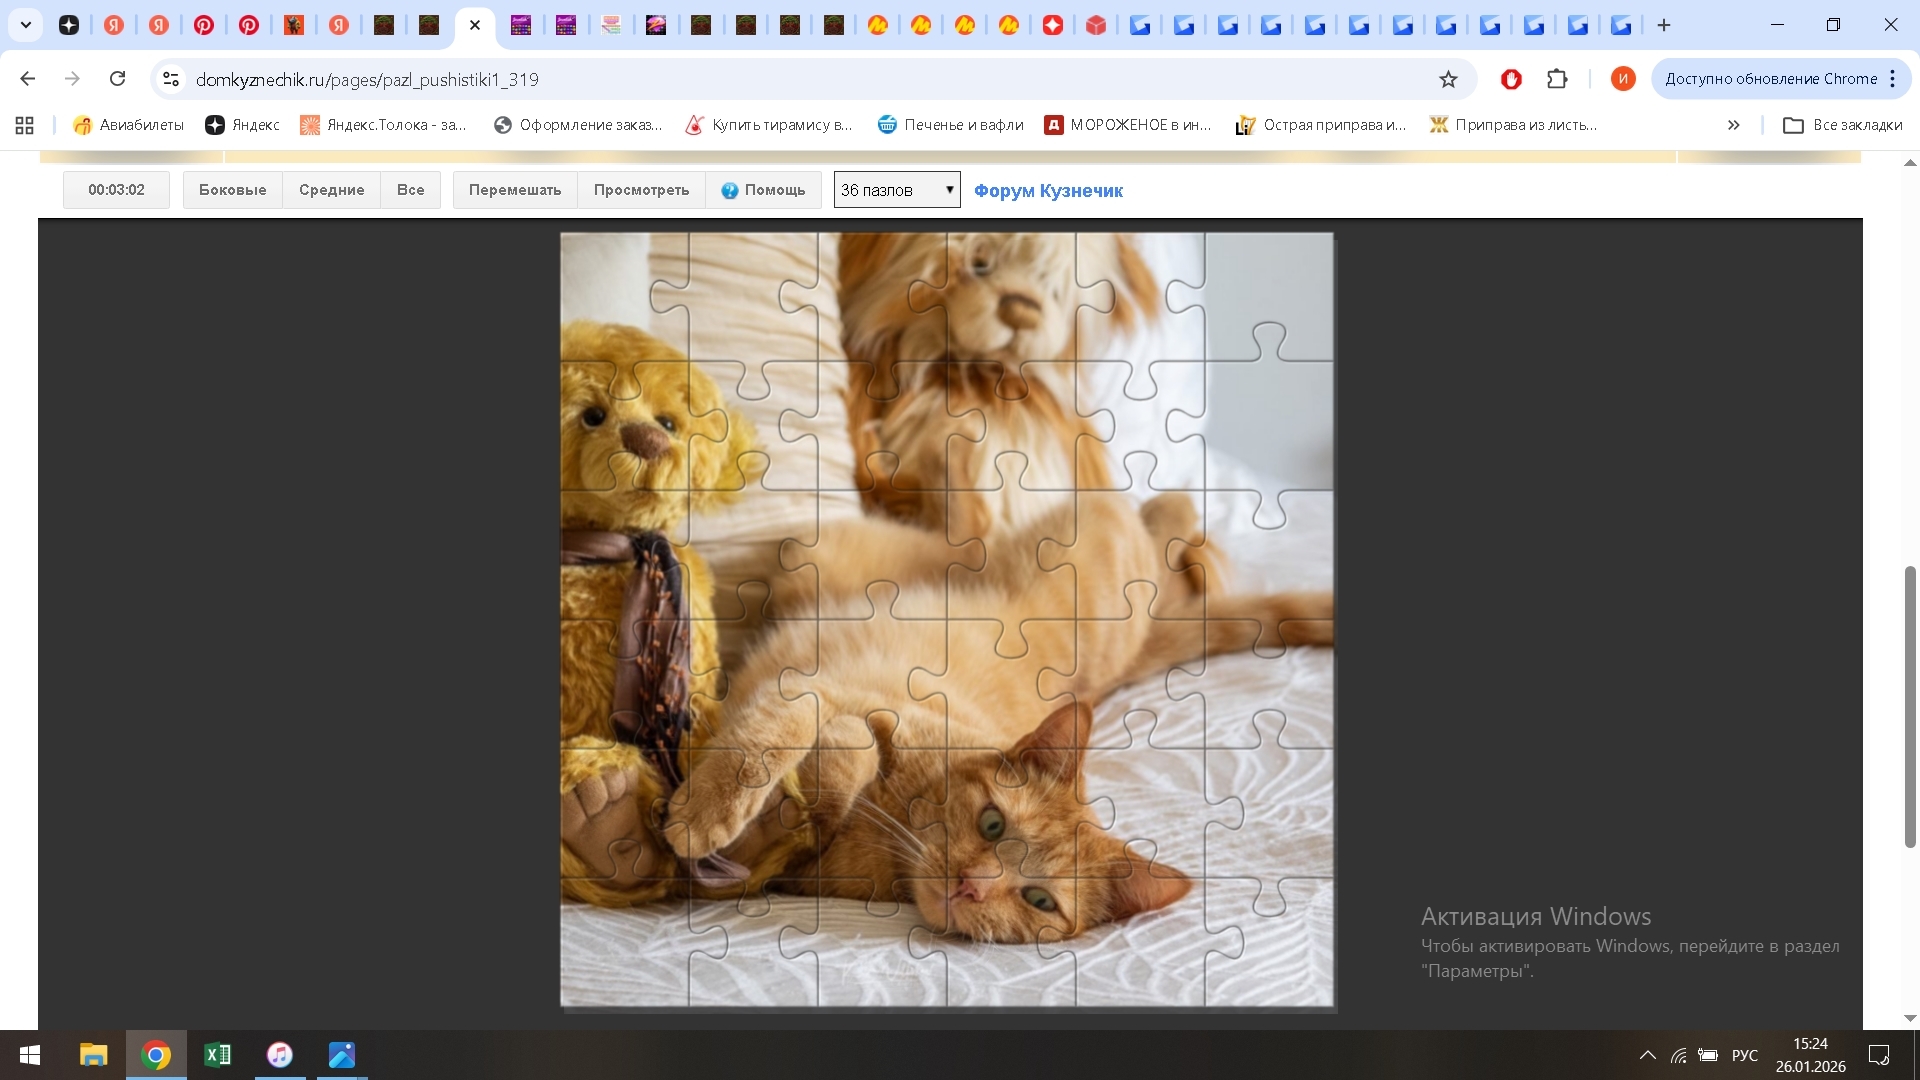The height and width of the screenshot is (1080, 1920).
Task: Expand the tab search arrow at top left
Action: [x=26, y=25]
